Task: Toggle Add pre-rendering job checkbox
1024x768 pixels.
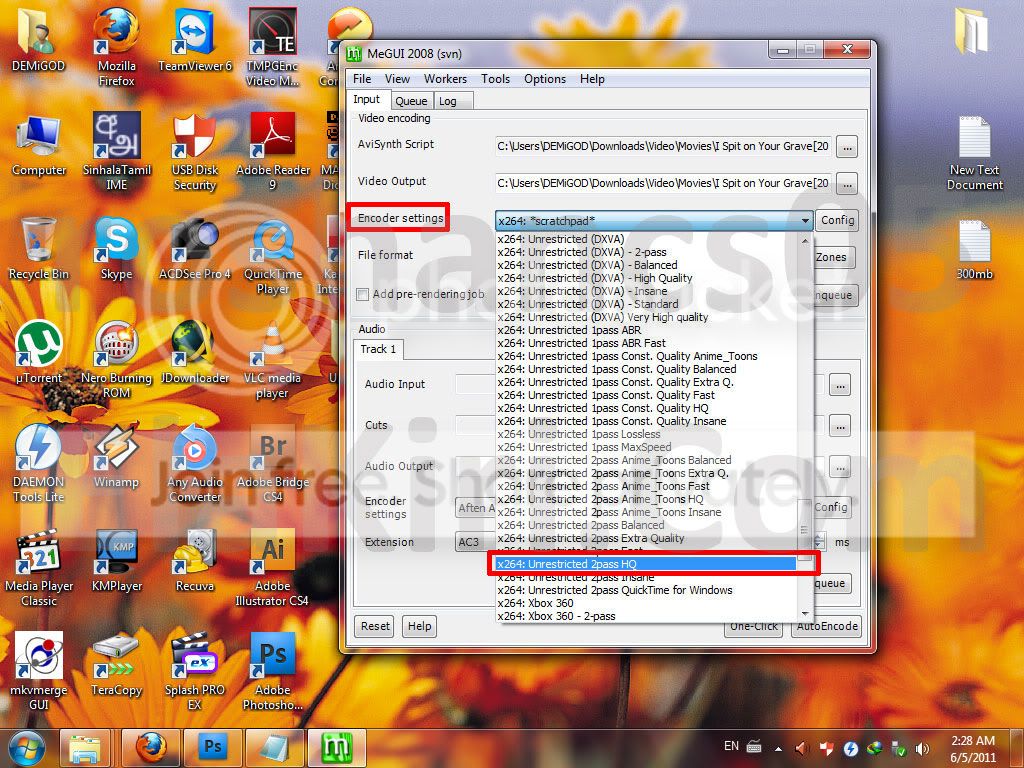Action: [362, 295]
